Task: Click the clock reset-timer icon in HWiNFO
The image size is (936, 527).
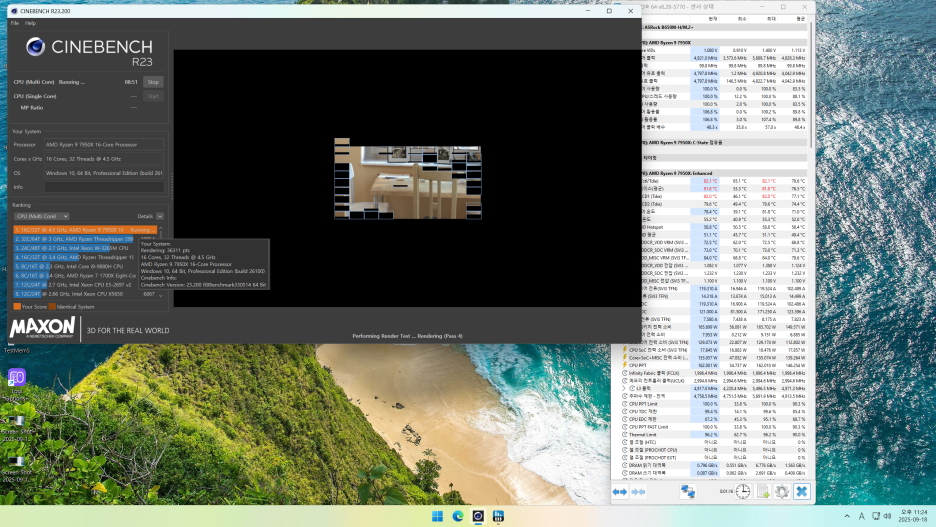Action: point(743,491)
